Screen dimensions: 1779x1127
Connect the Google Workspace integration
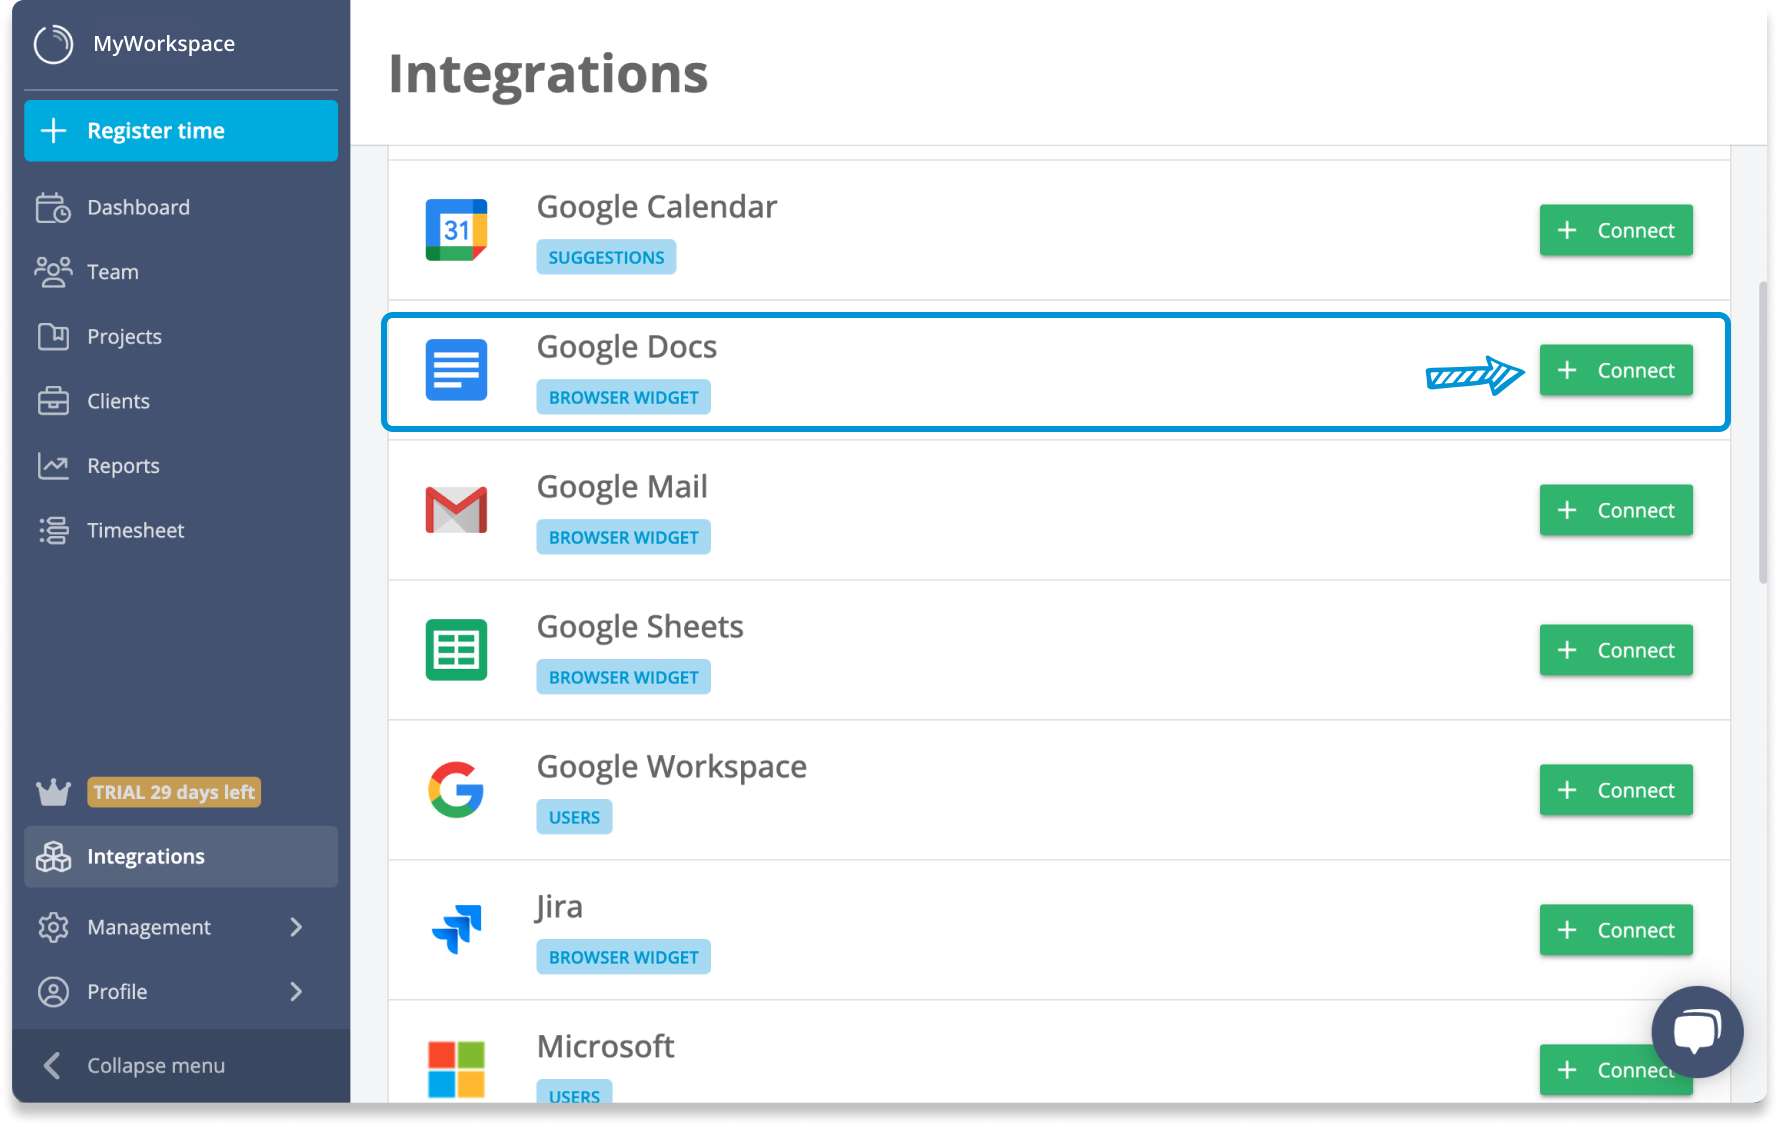point(1616,790)
